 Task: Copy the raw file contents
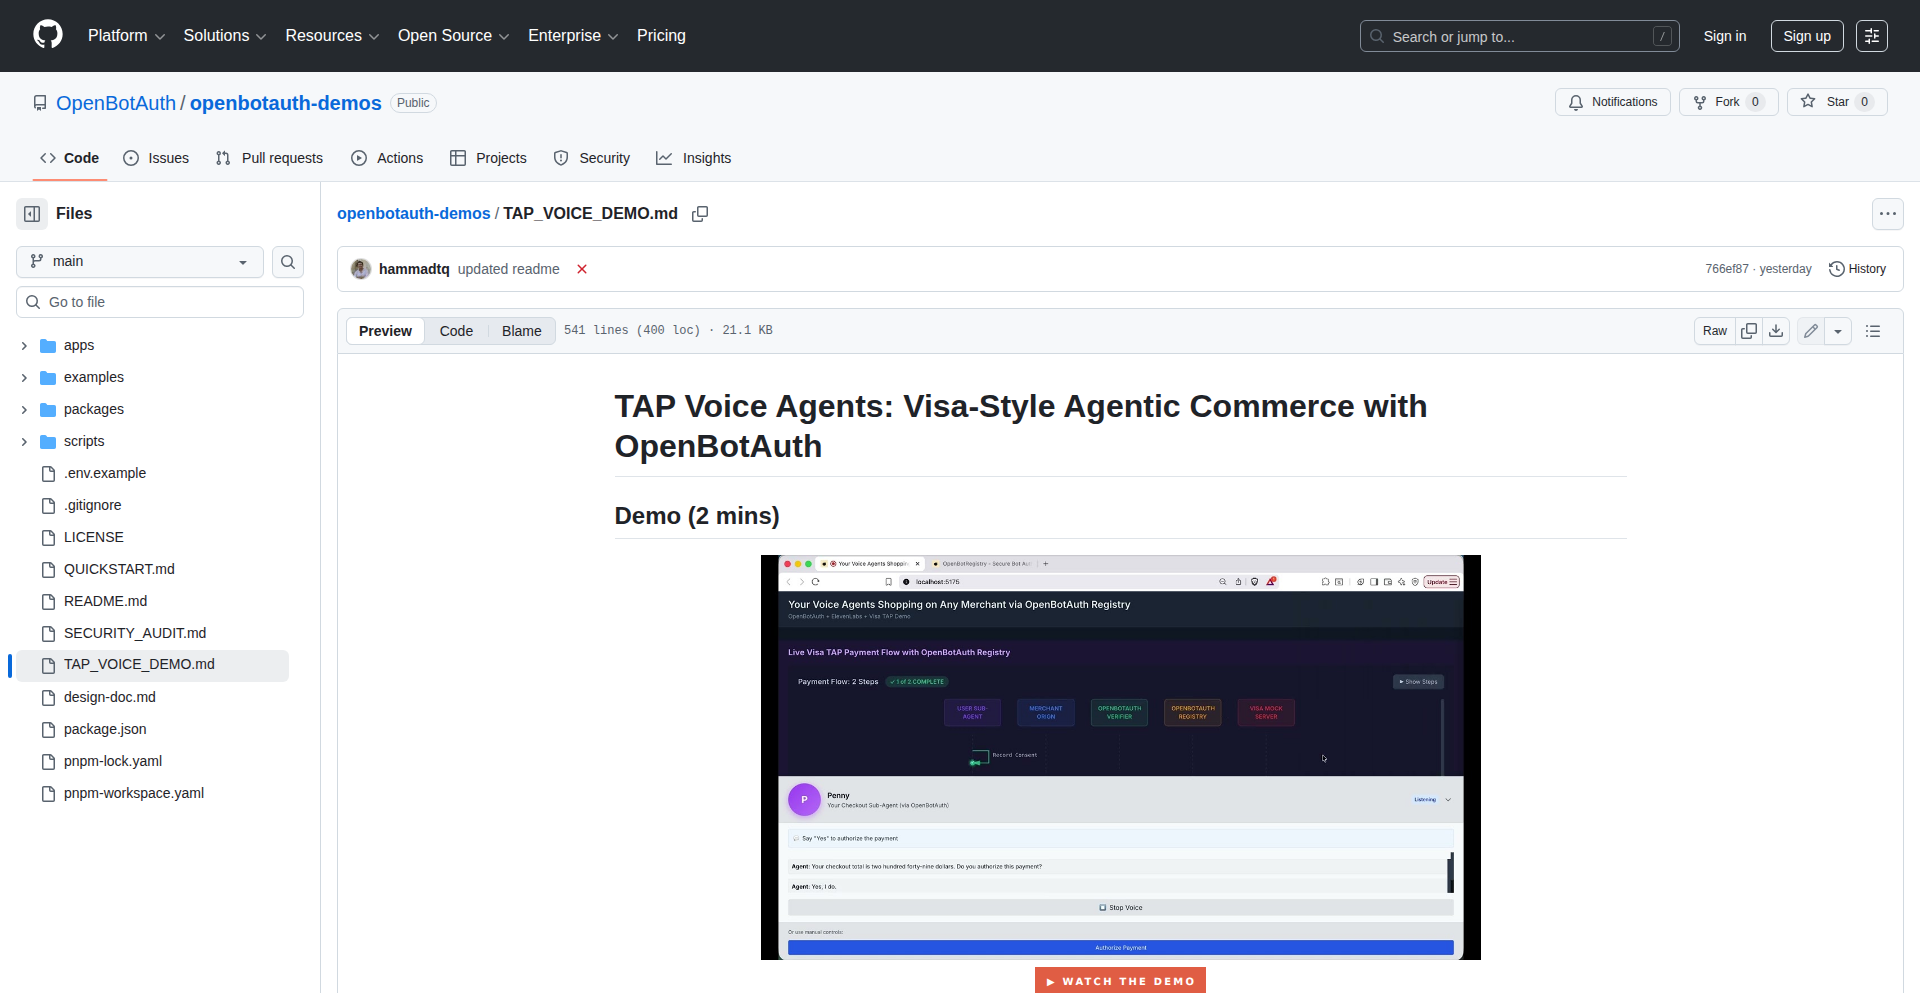1749,330
